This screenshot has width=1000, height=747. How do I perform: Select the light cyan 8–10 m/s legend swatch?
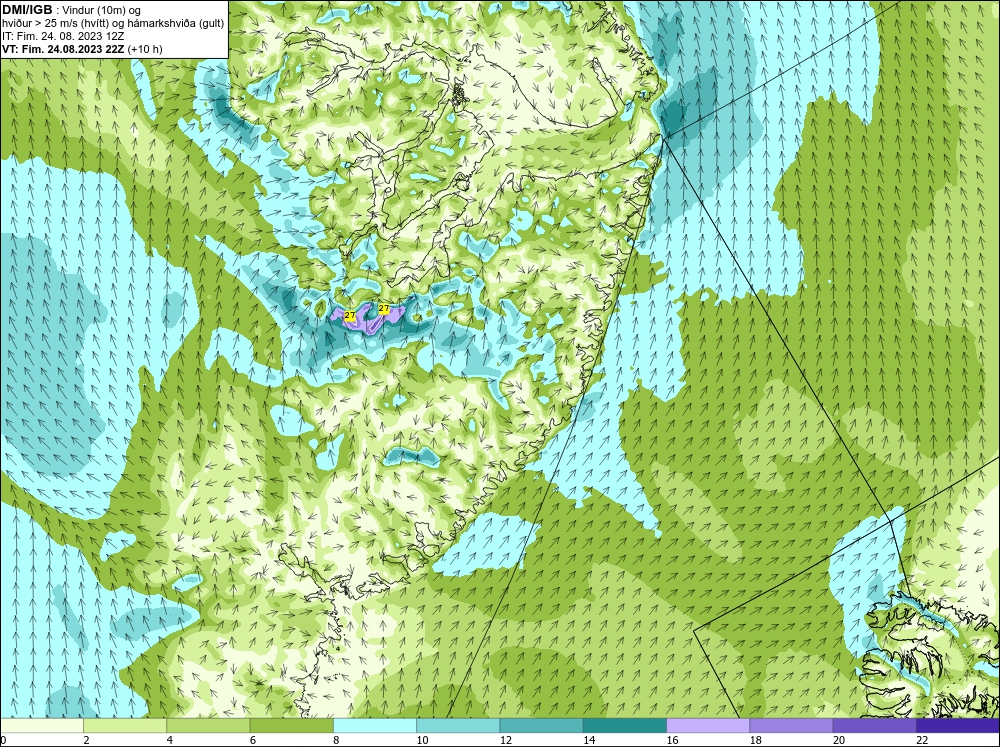point(375,726)
